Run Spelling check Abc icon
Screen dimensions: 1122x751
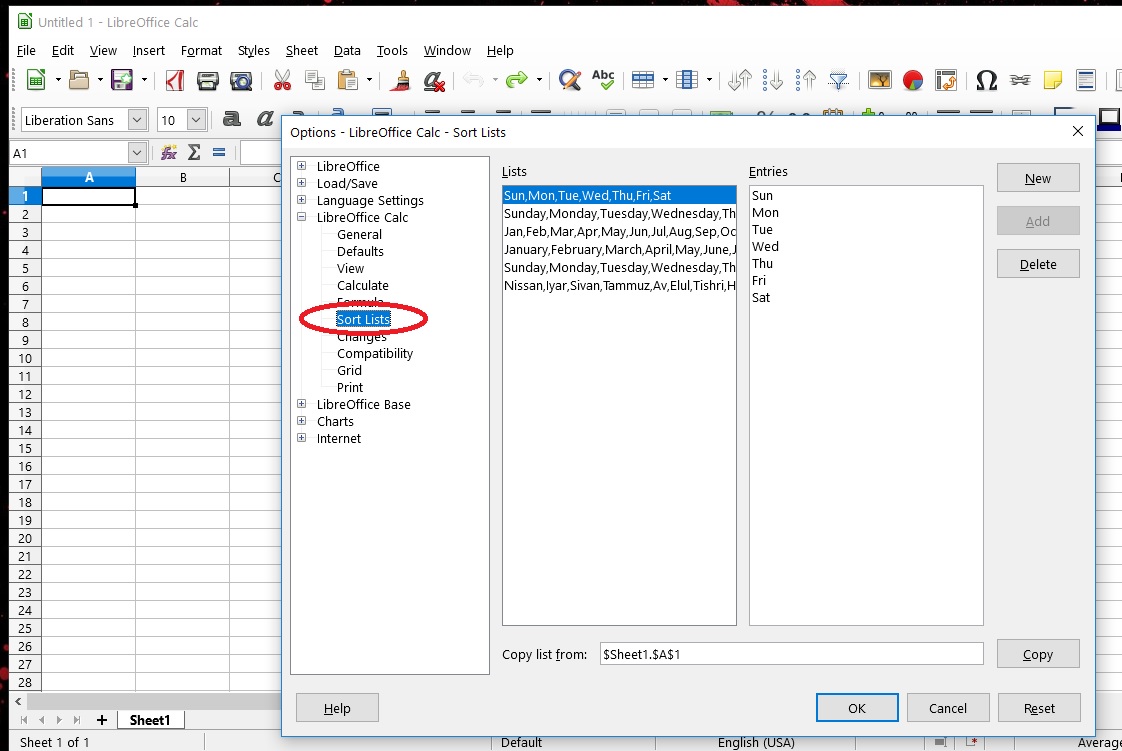tap(603, 80)
